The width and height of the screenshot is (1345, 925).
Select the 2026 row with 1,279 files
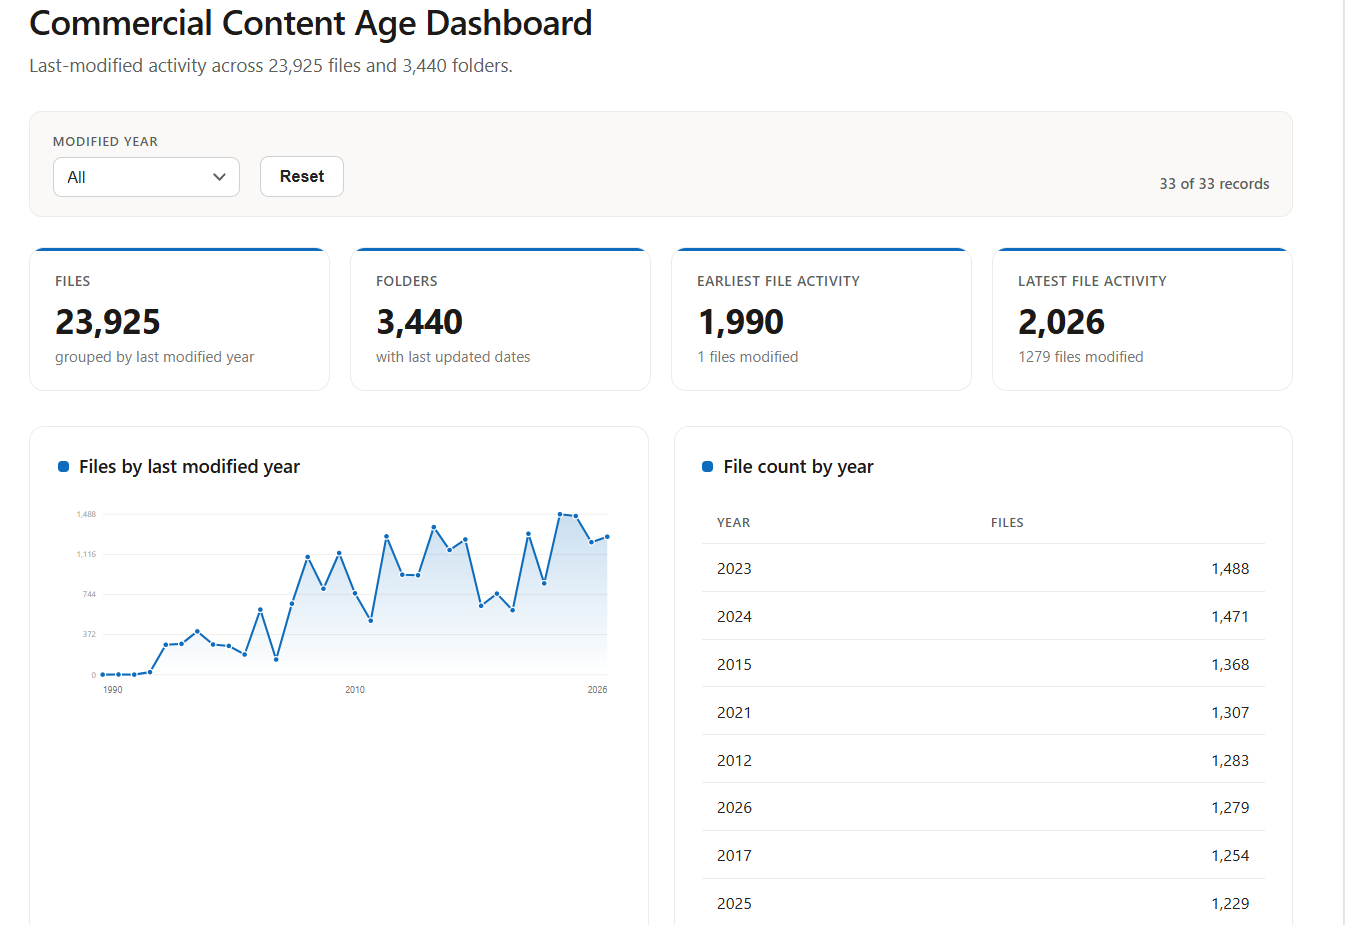pos(983,807)
